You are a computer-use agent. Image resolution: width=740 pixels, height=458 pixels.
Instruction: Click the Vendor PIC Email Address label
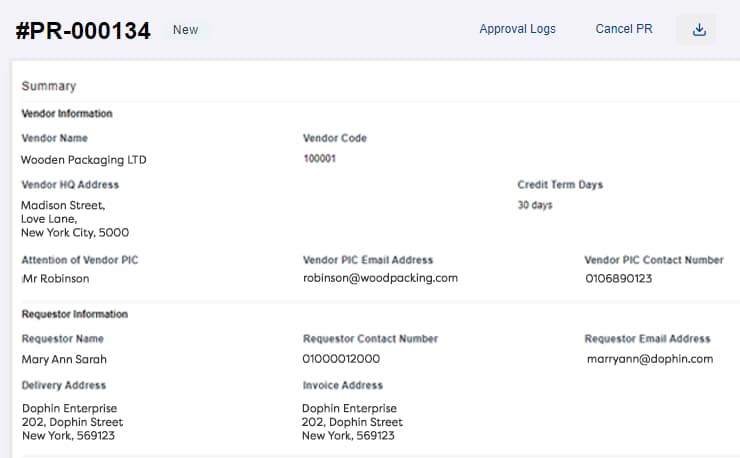(368, 260)
